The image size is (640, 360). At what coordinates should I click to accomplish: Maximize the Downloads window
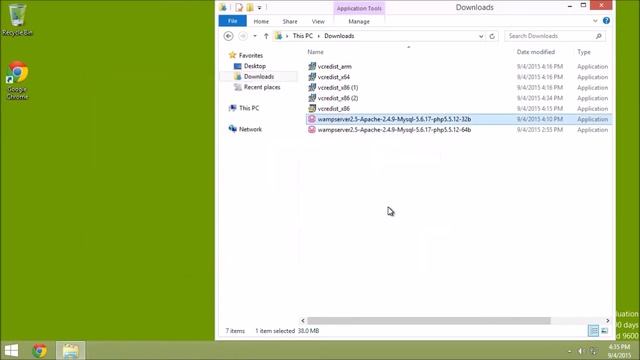[x=583, y=6]
